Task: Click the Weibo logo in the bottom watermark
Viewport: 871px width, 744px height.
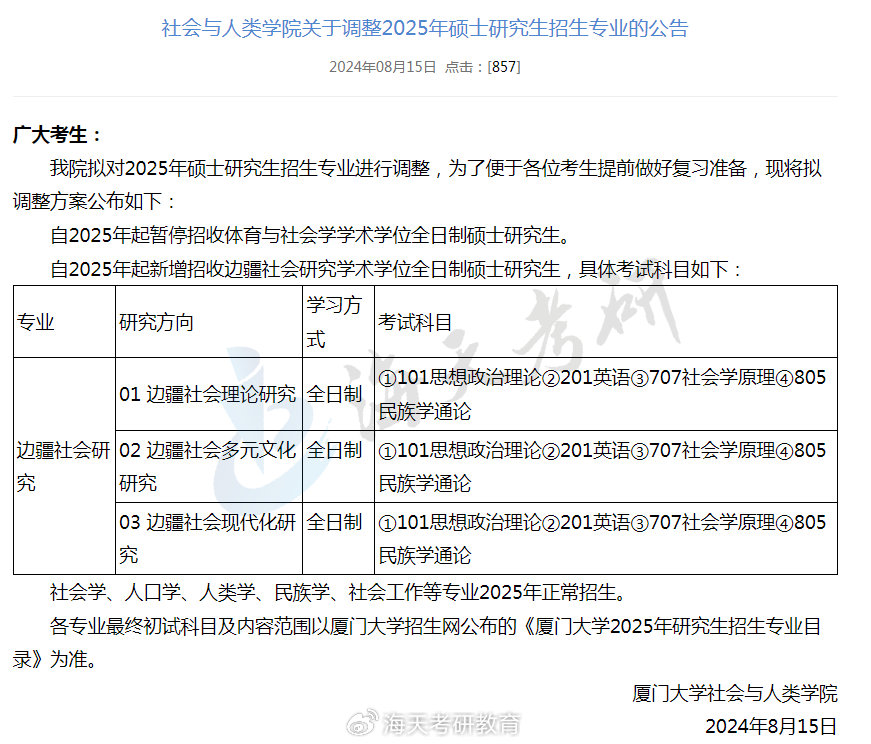Action: (x=367, y=723)
